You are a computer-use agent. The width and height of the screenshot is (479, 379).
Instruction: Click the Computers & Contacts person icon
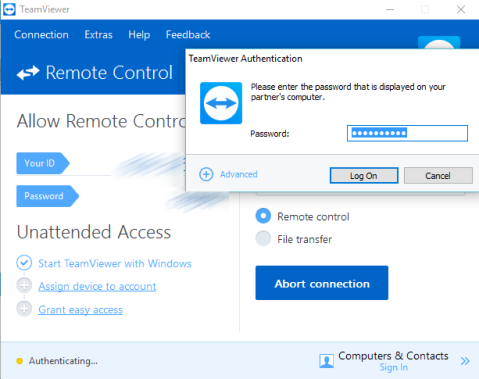326,361
